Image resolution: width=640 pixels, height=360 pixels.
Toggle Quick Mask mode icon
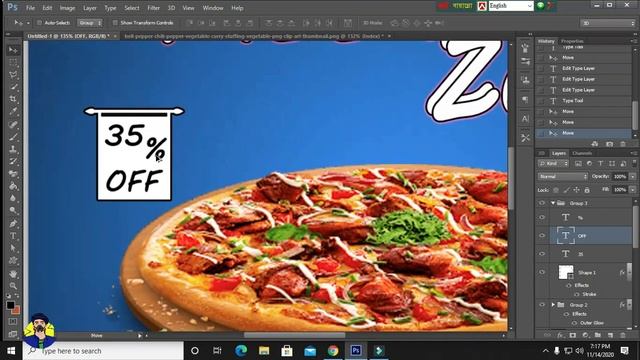click(13, 322)
